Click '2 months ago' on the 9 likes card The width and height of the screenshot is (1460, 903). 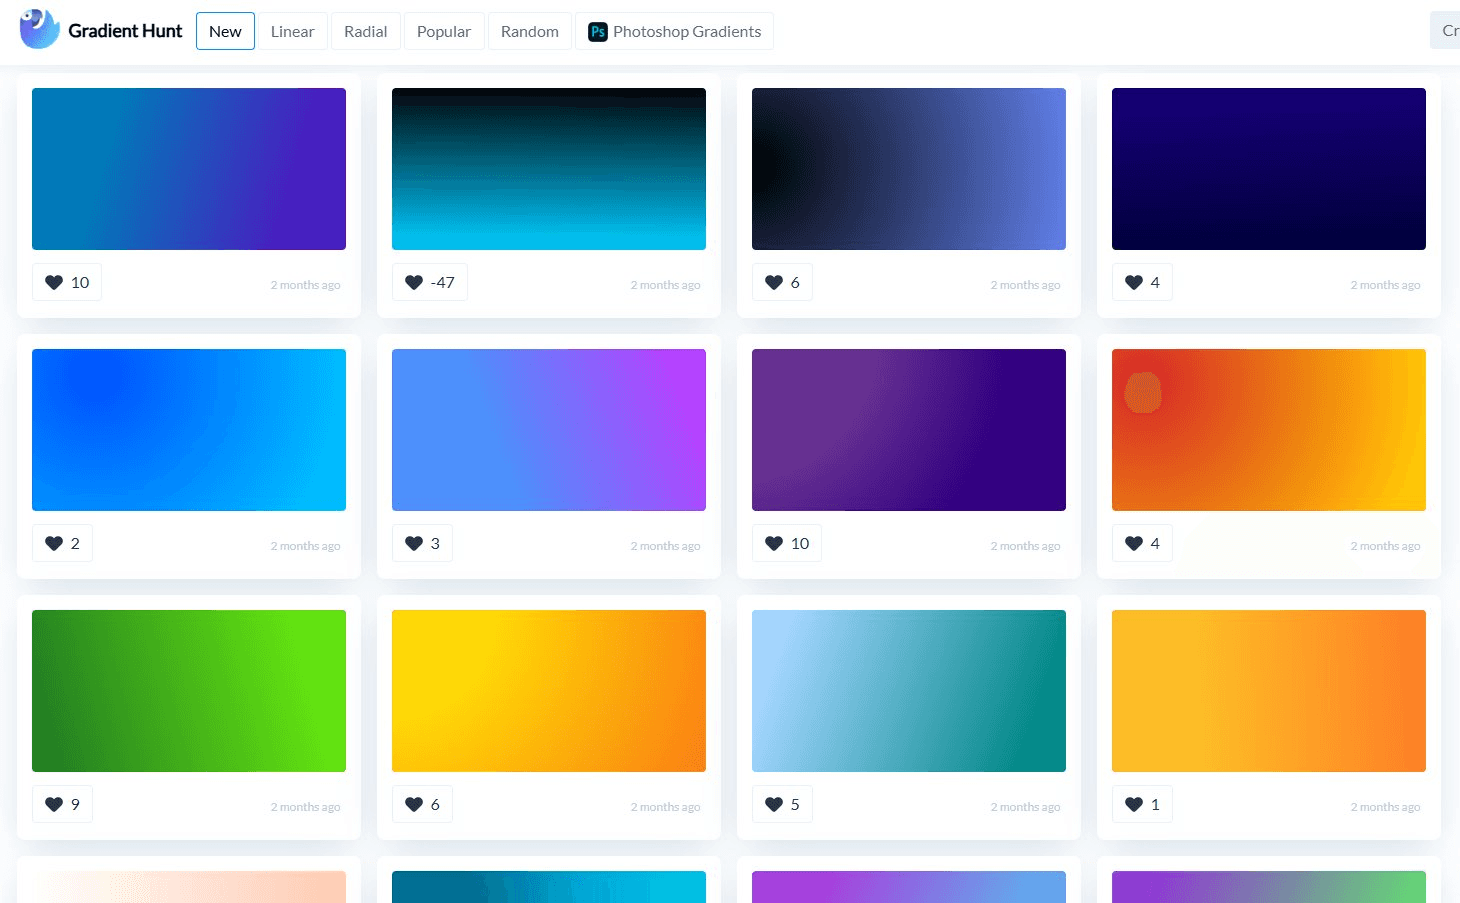click(x=305, y=807)
